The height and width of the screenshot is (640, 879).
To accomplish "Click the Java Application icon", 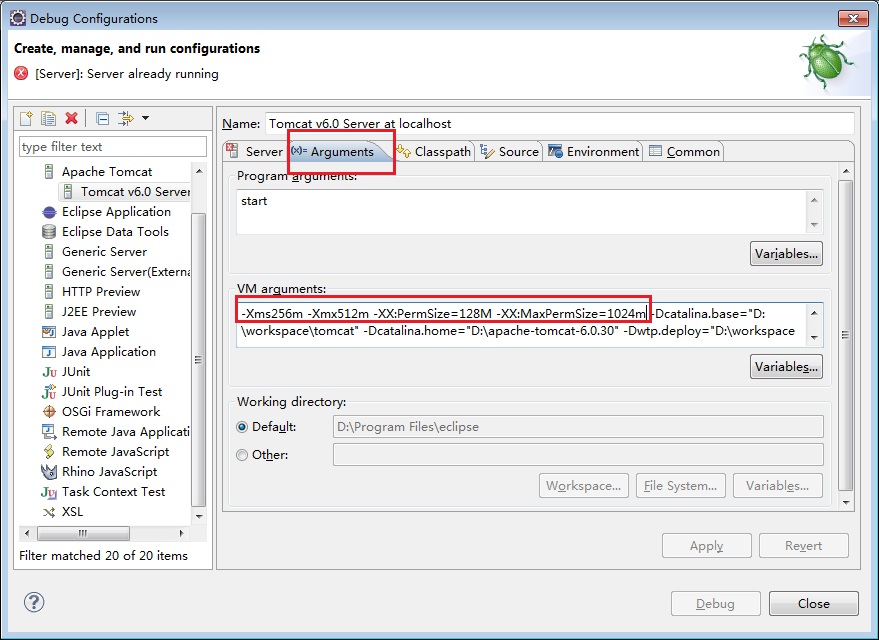I will pyautogui.click(x=49, y=352).
